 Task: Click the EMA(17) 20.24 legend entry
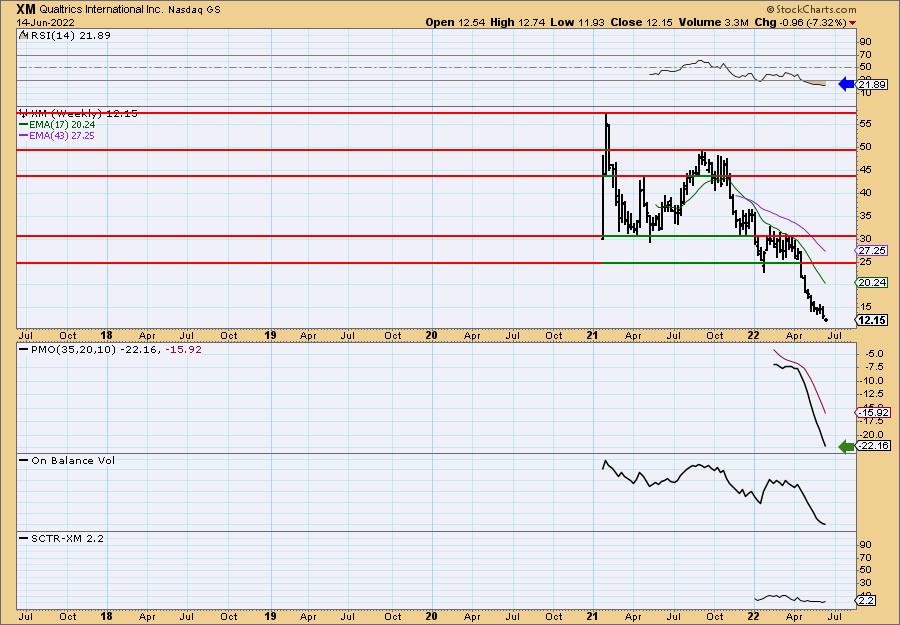pyautogui.click(x=57, y=125)
